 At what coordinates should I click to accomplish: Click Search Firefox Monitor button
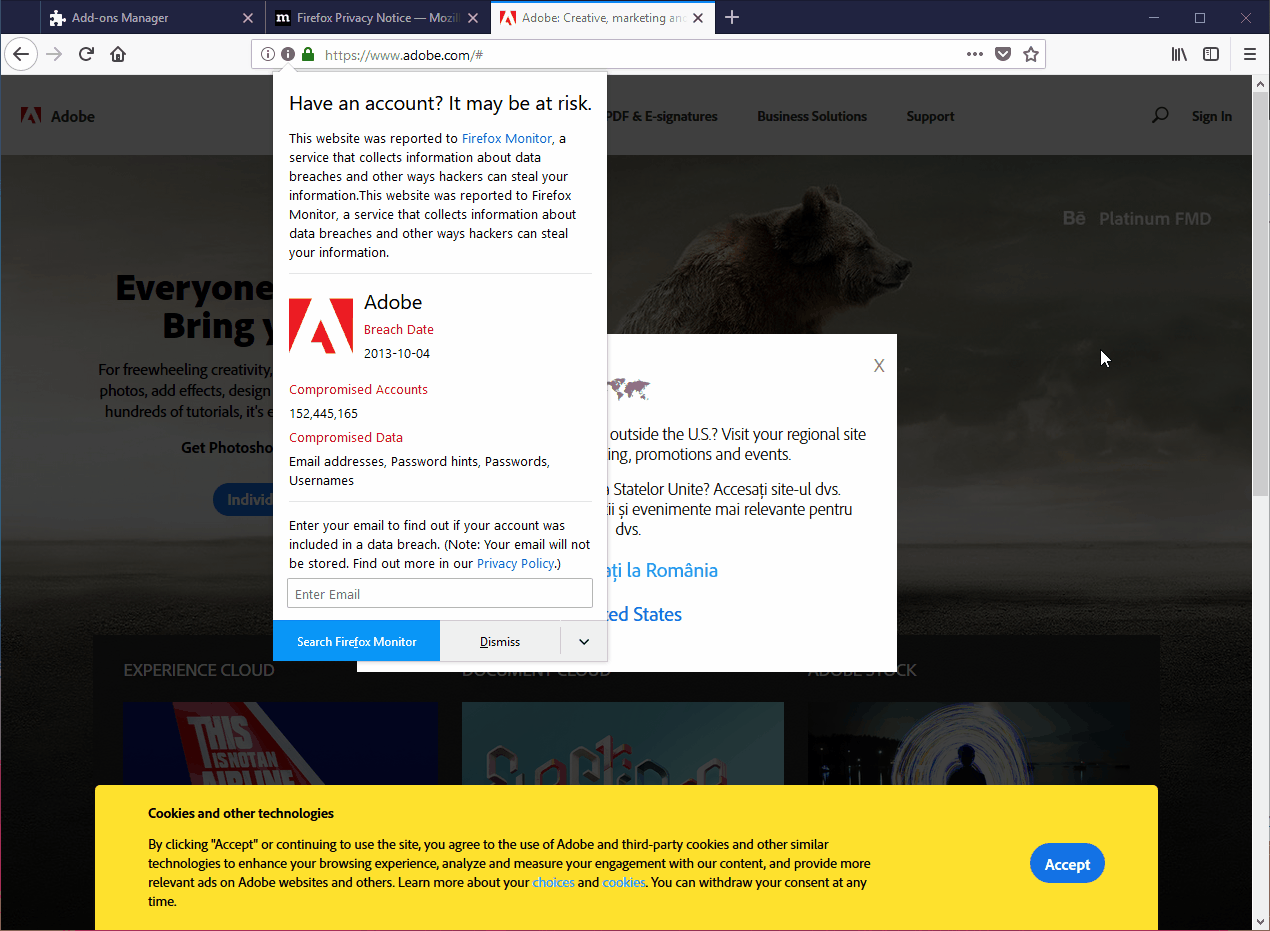(x=356, y=641)
